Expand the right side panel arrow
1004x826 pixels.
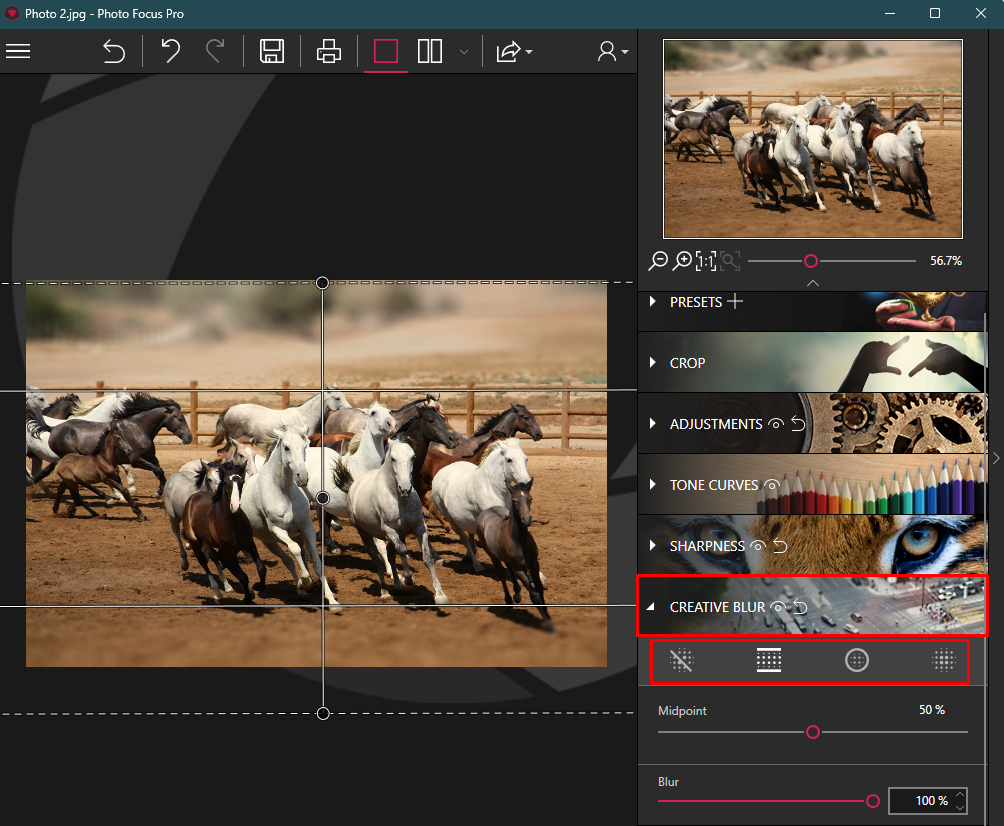tap(996, 458)
